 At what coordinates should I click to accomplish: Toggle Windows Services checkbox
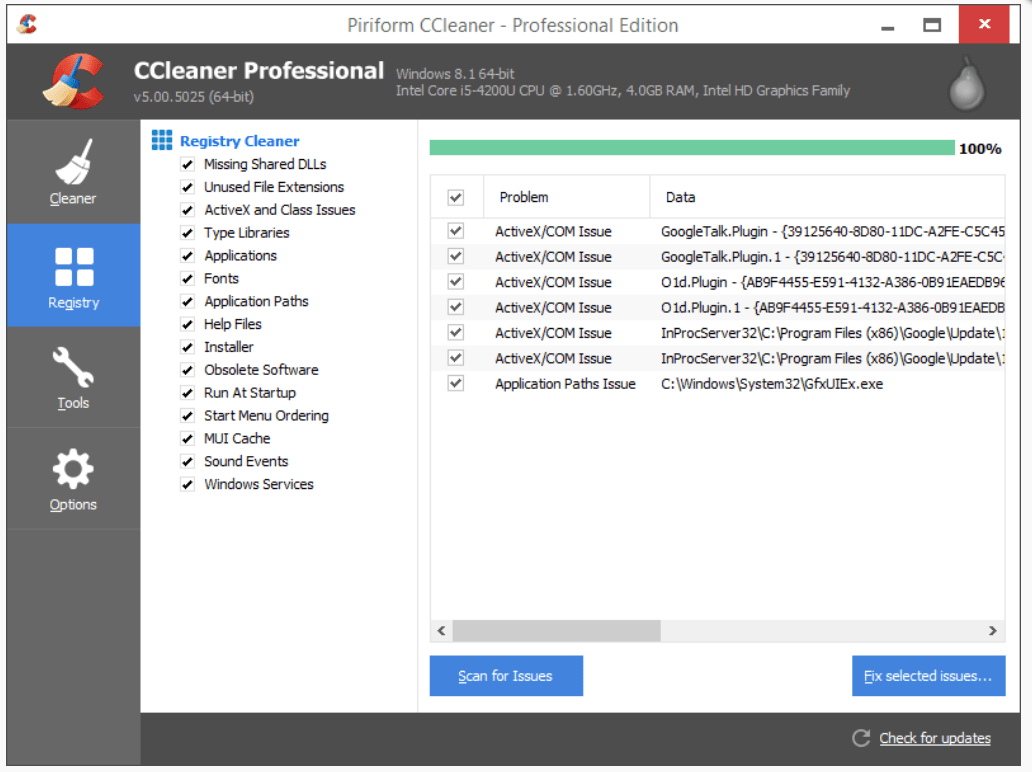click(x=188, y=484)
